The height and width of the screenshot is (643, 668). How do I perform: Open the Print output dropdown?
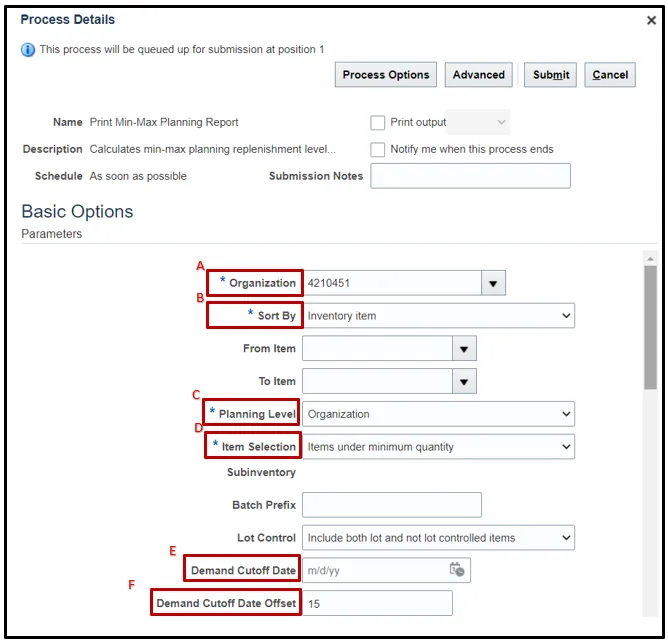(478, 122)
